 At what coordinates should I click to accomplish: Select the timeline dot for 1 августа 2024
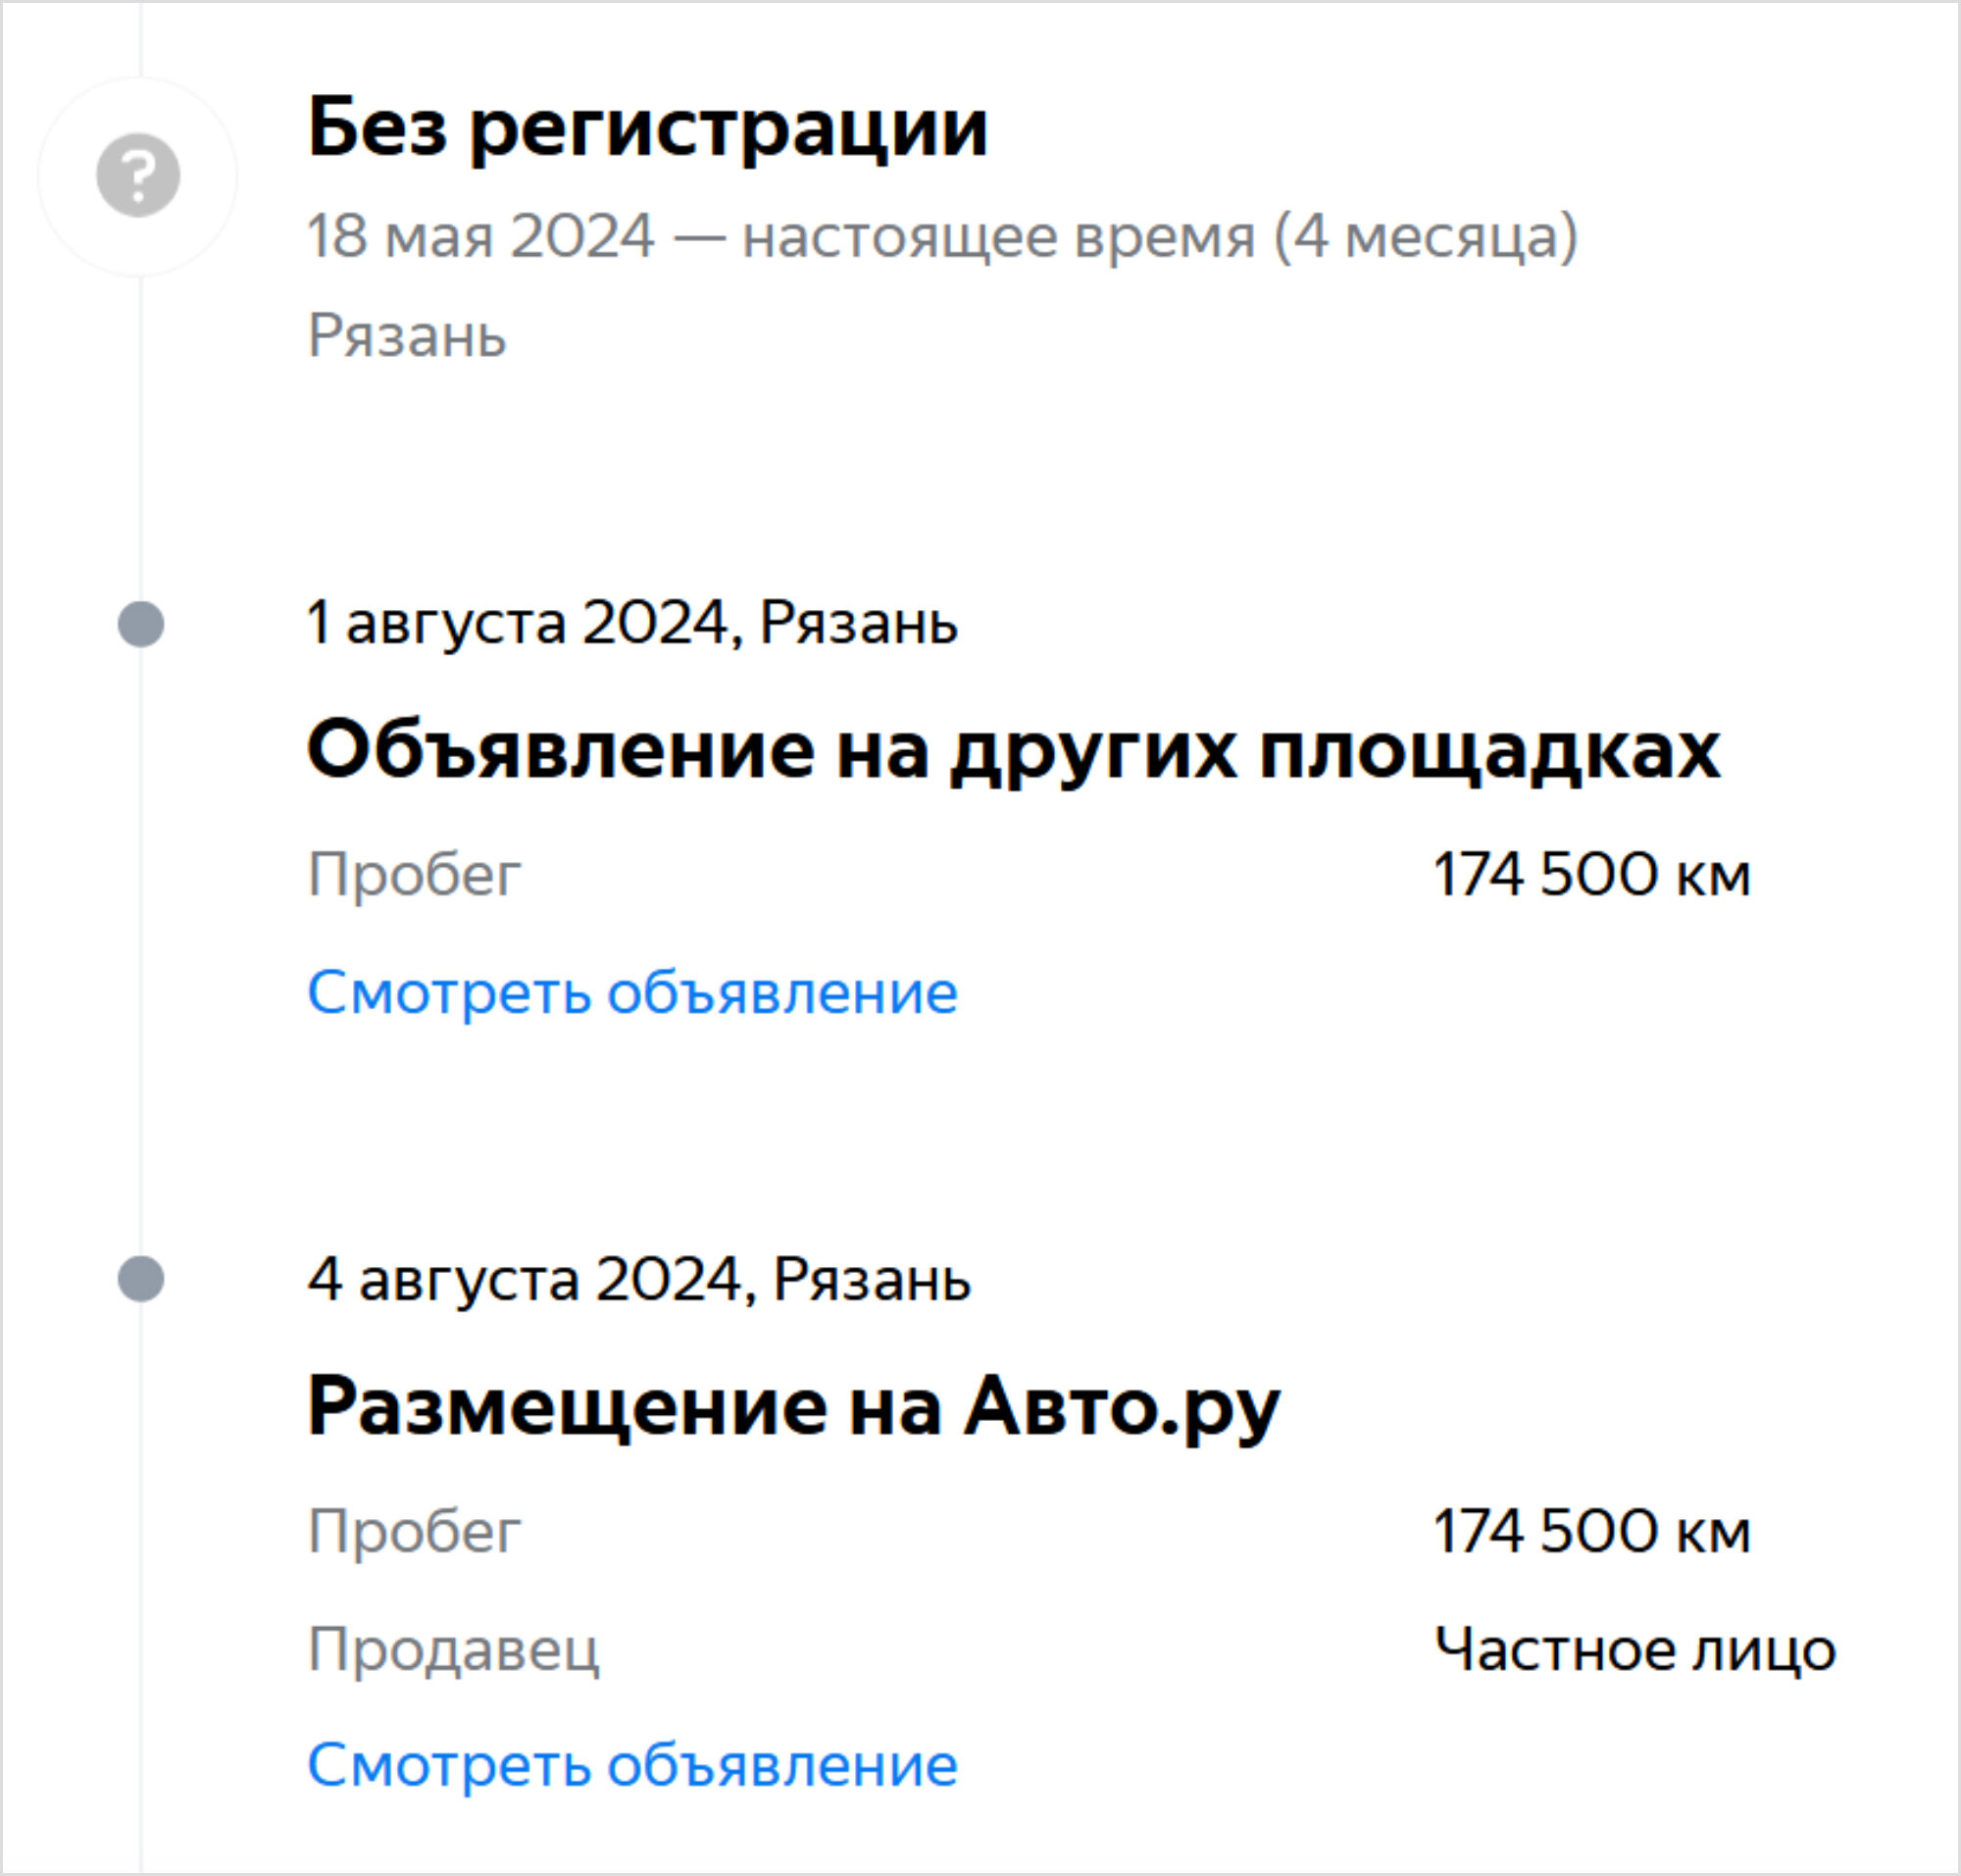pyautogui.click(x=141, y=624)
